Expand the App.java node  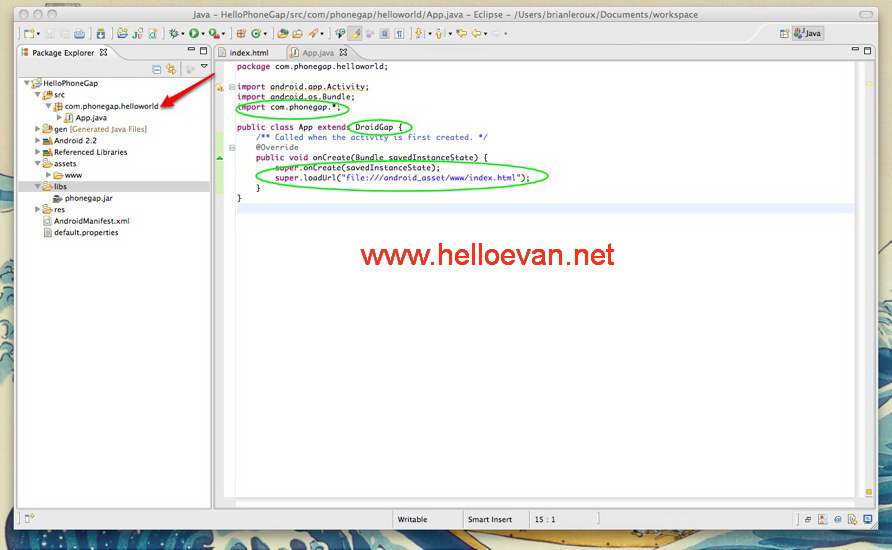coord(59,118)
